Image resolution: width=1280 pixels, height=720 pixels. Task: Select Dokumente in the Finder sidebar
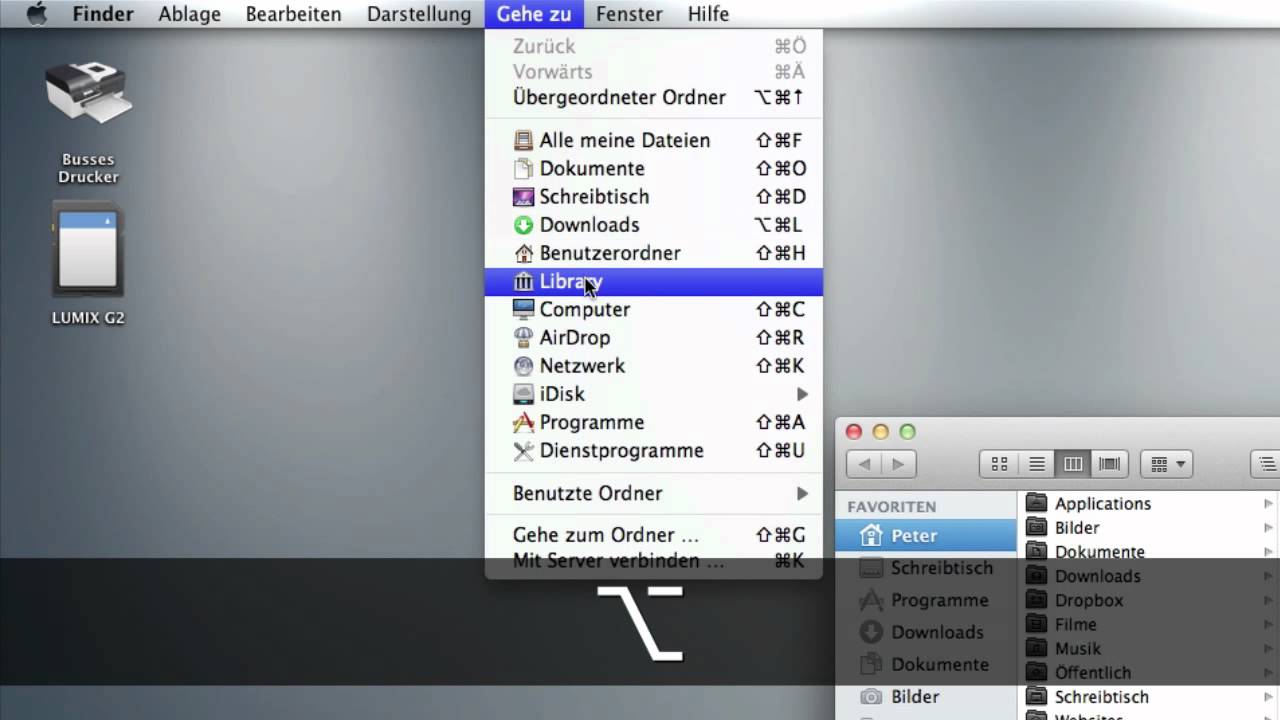(926, 664)
